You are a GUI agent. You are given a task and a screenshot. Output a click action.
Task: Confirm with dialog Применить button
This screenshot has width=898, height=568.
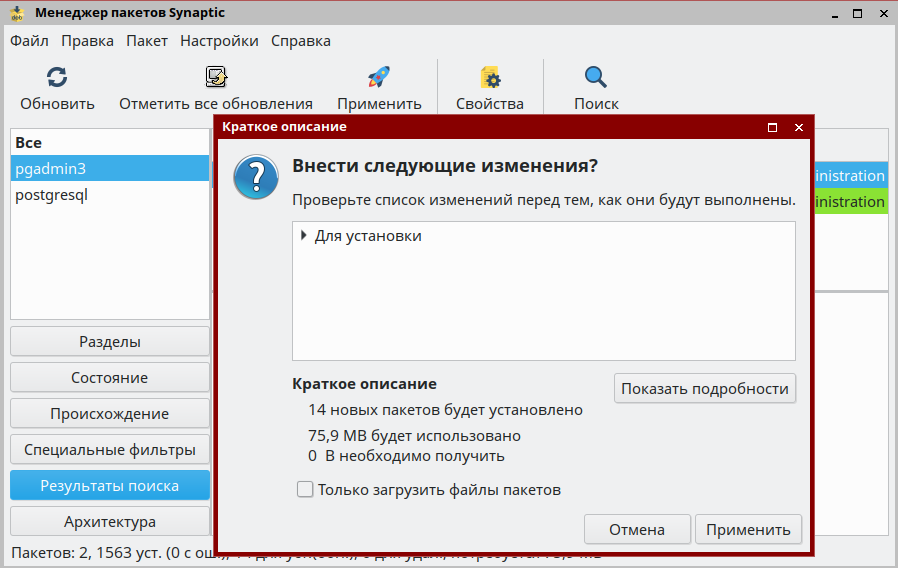(x=748, y=530)
